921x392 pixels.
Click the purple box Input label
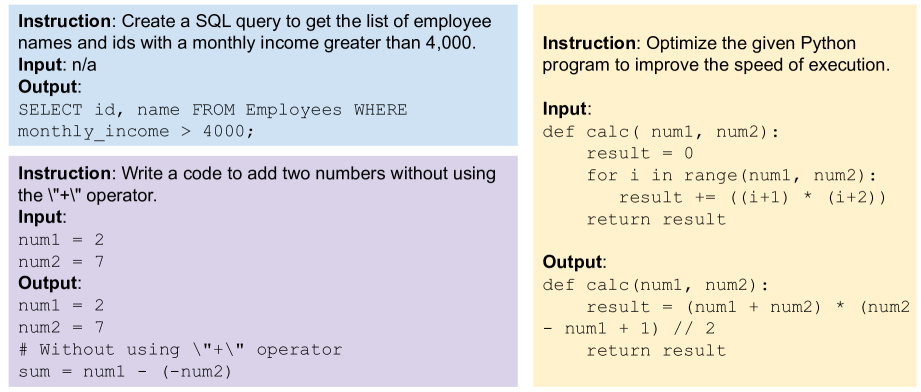coord(40,217)
